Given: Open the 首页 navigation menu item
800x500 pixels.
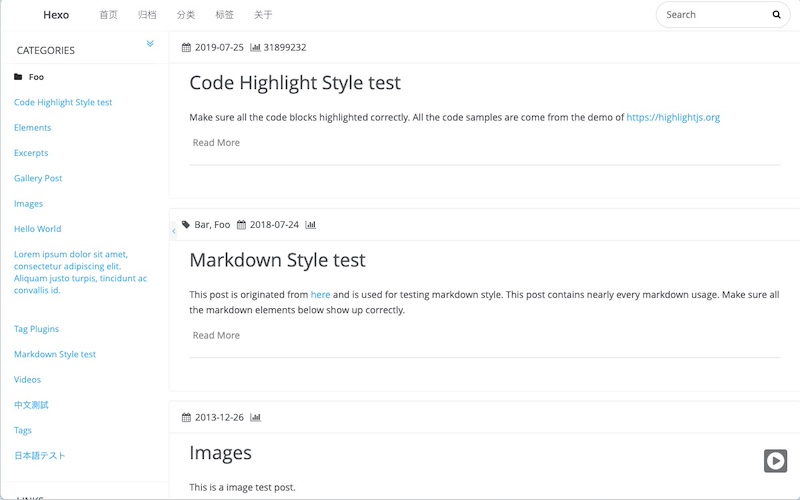Looking at the screenshot, I should coord(108,15).
